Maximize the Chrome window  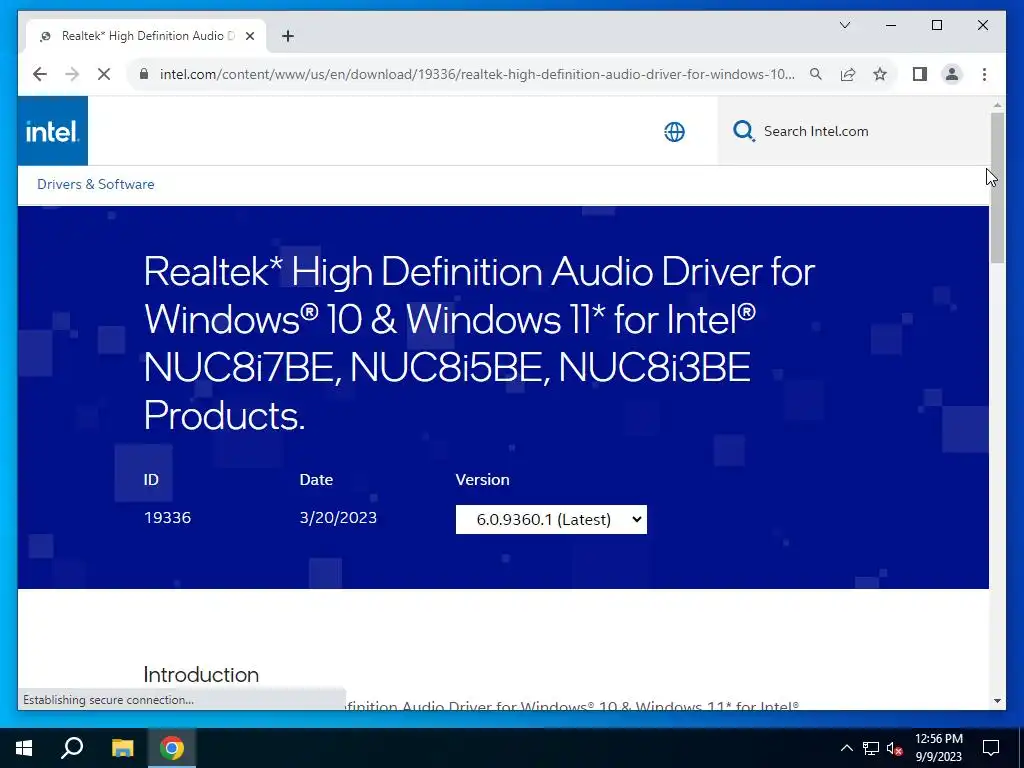(936, 25)
